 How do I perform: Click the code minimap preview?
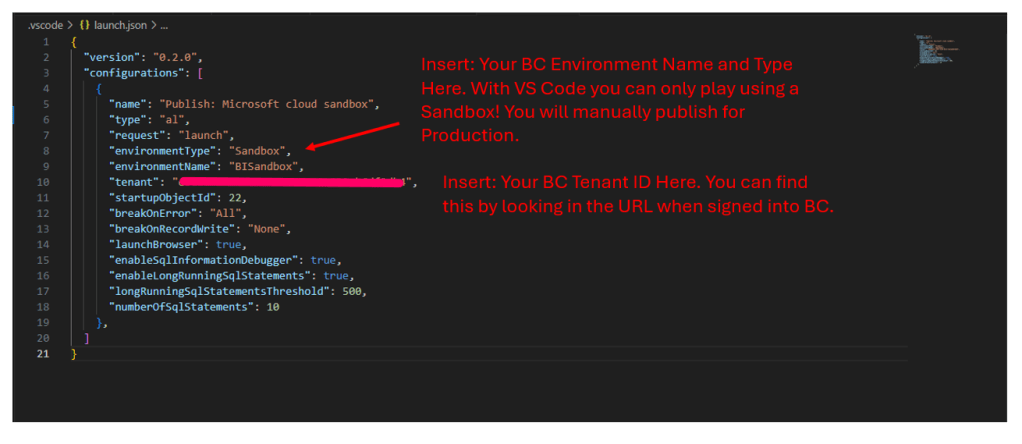click(936, 50)
